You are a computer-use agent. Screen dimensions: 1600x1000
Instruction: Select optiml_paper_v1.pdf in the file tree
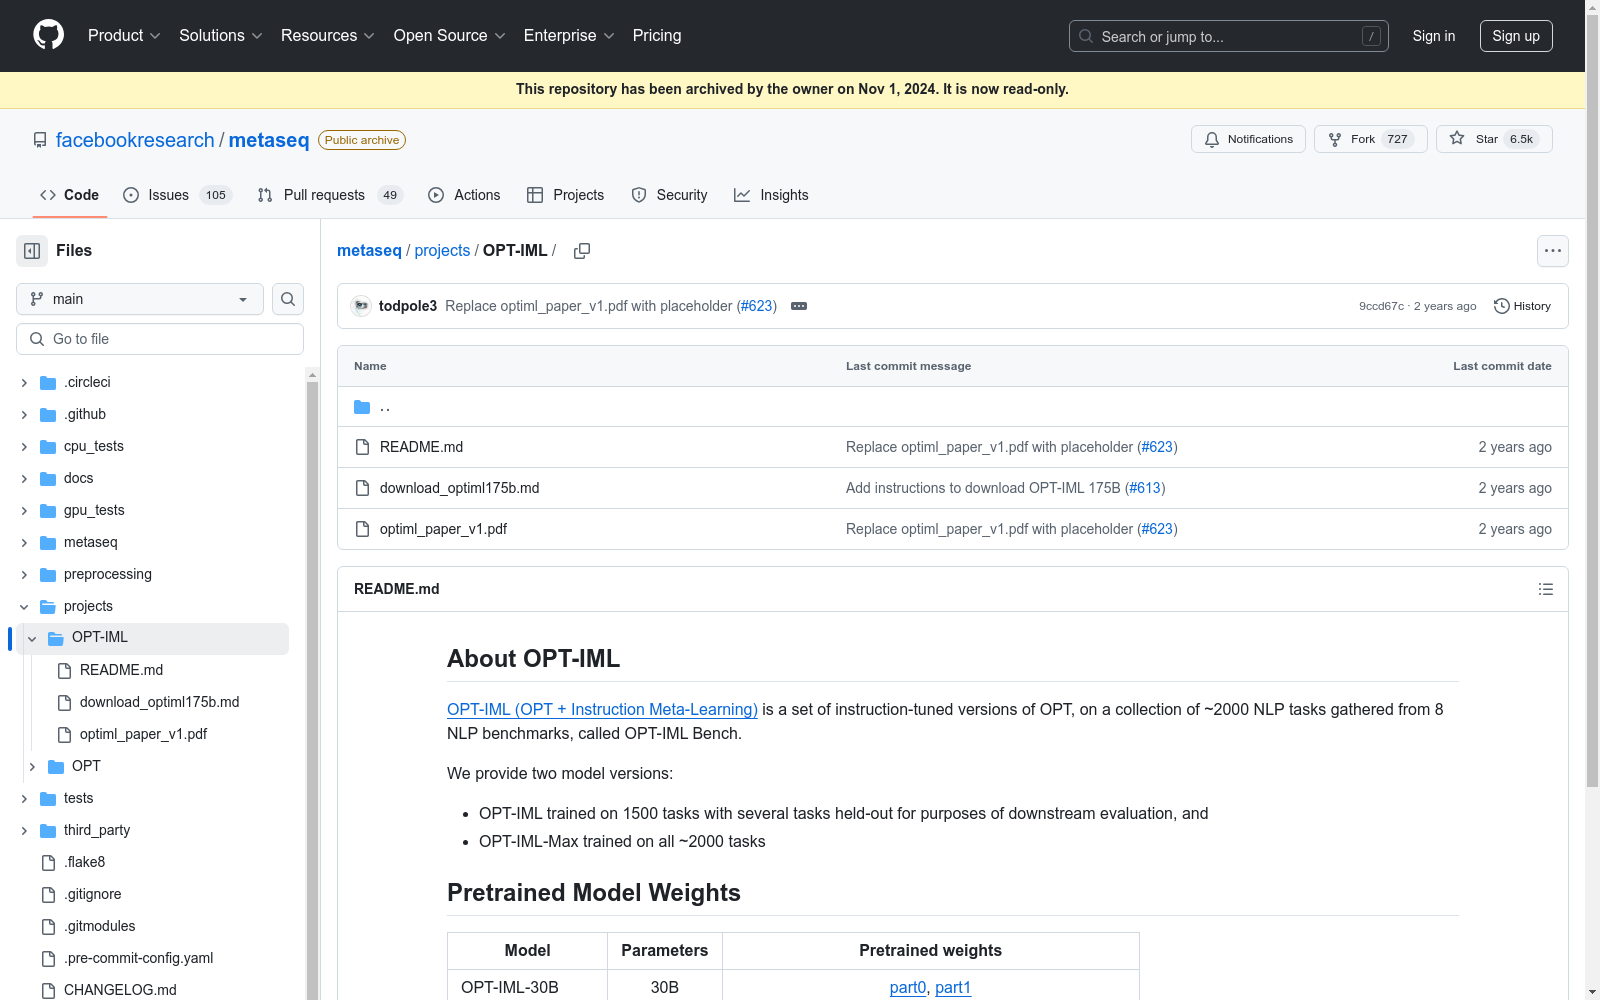tap(143, 734)
